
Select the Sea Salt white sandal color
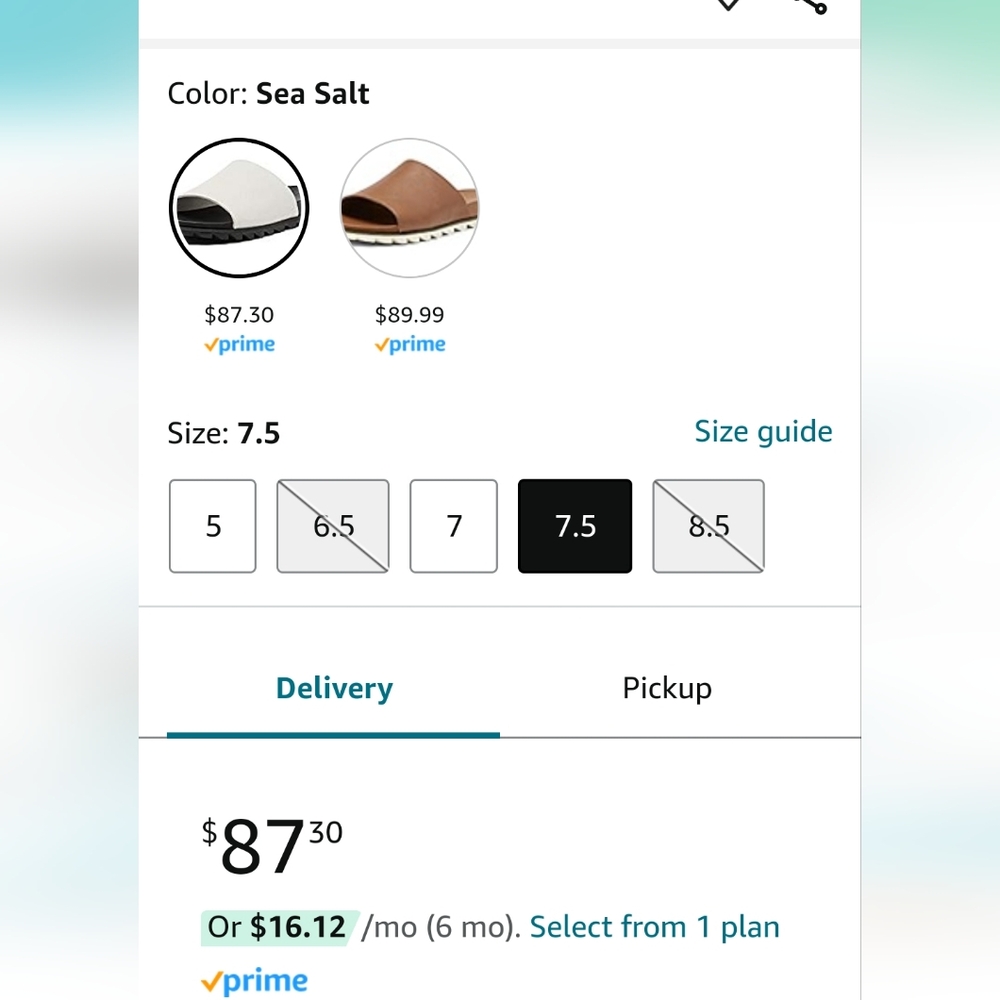(x=239, y=208)
